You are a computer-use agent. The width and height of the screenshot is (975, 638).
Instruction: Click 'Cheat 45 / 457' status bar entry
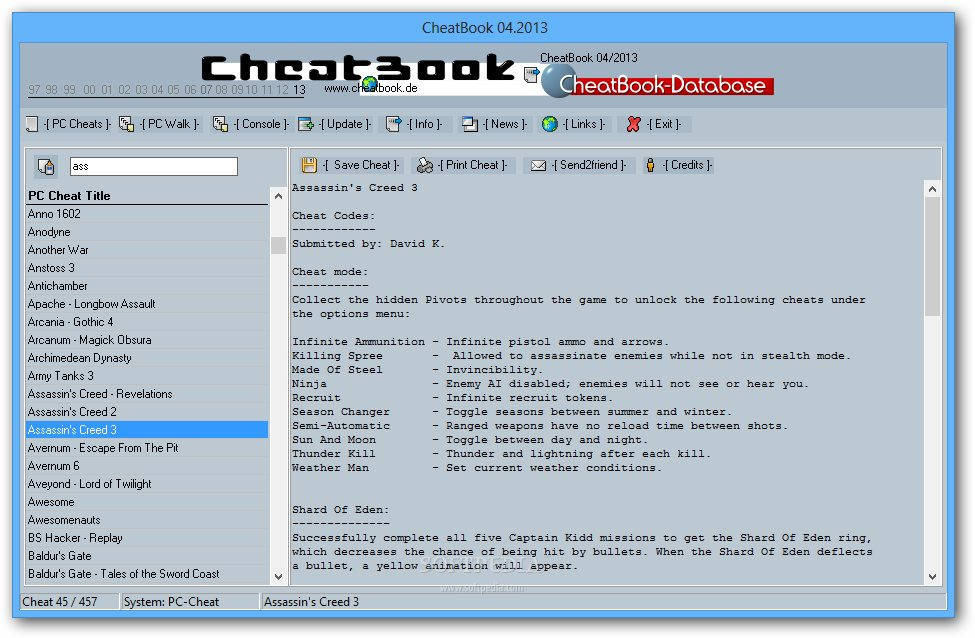(68, 602)
